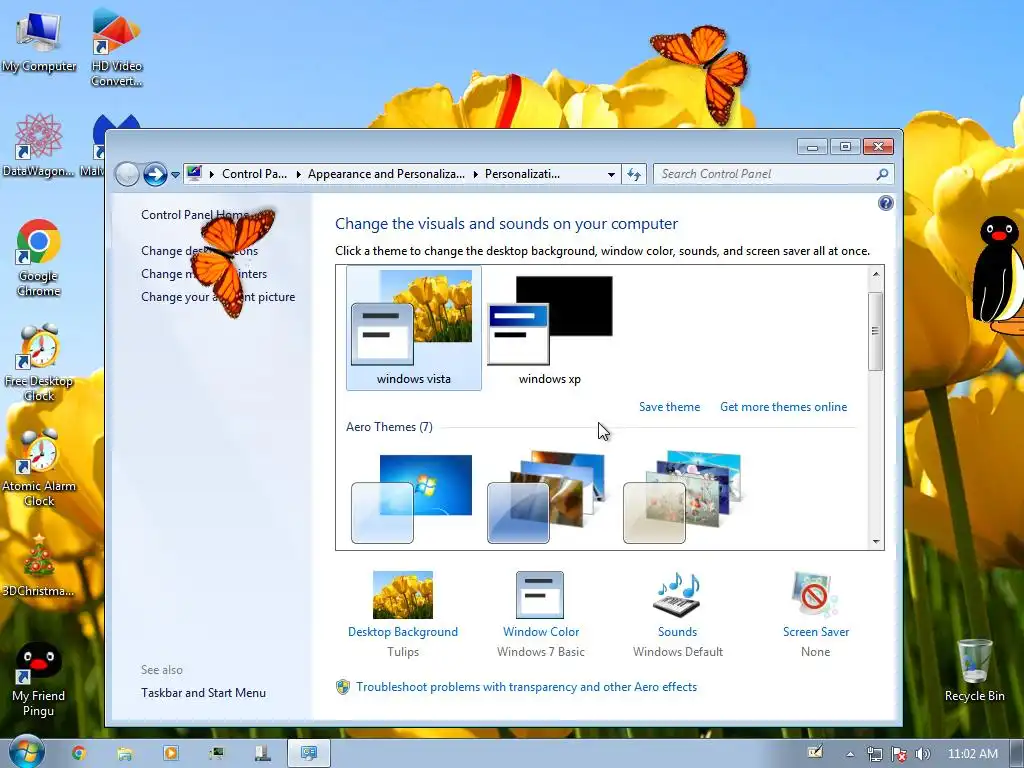Select the windows vista theme
1024x768 pixels.
[413, 328]
